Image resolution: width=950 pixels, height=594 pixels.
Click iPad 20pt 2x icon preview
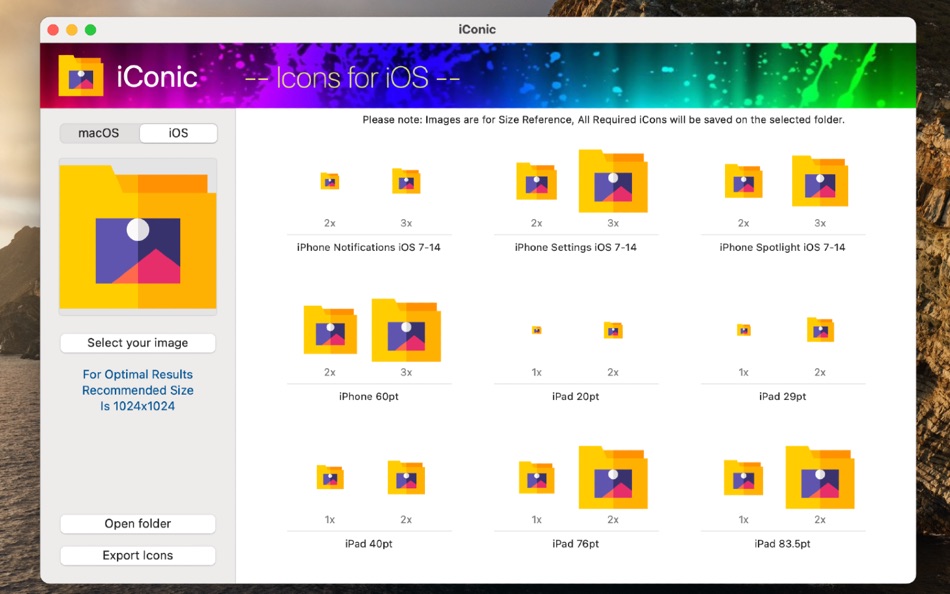[x=613, y=330]
